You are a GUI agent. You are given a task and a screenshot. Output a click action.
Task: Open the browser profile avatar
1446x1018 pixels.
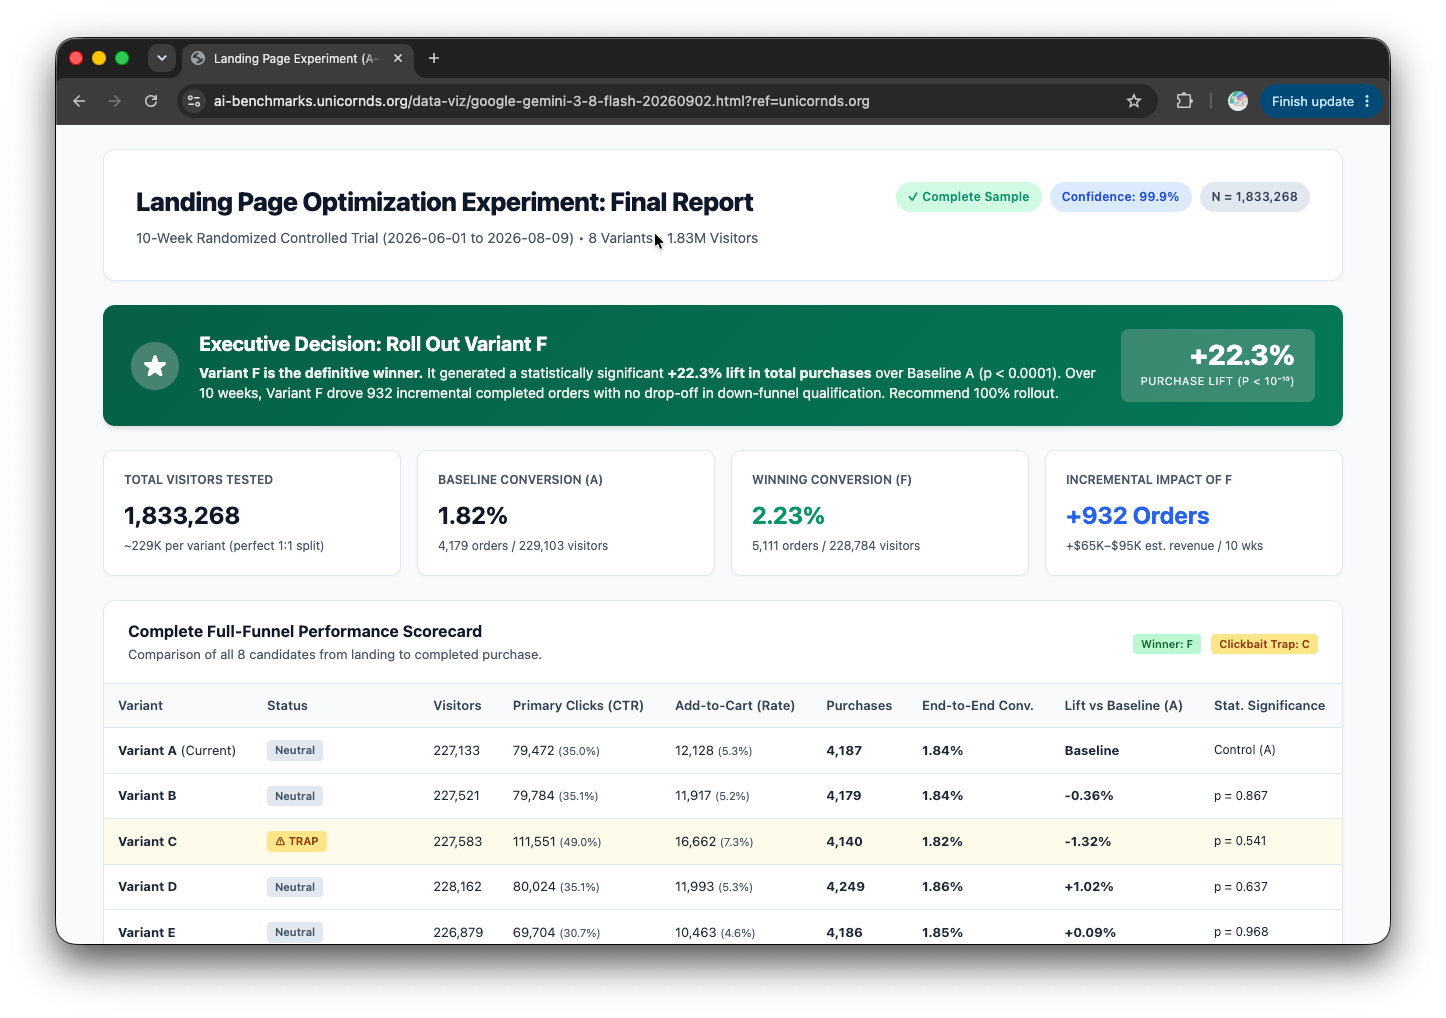coord(1238,101)
